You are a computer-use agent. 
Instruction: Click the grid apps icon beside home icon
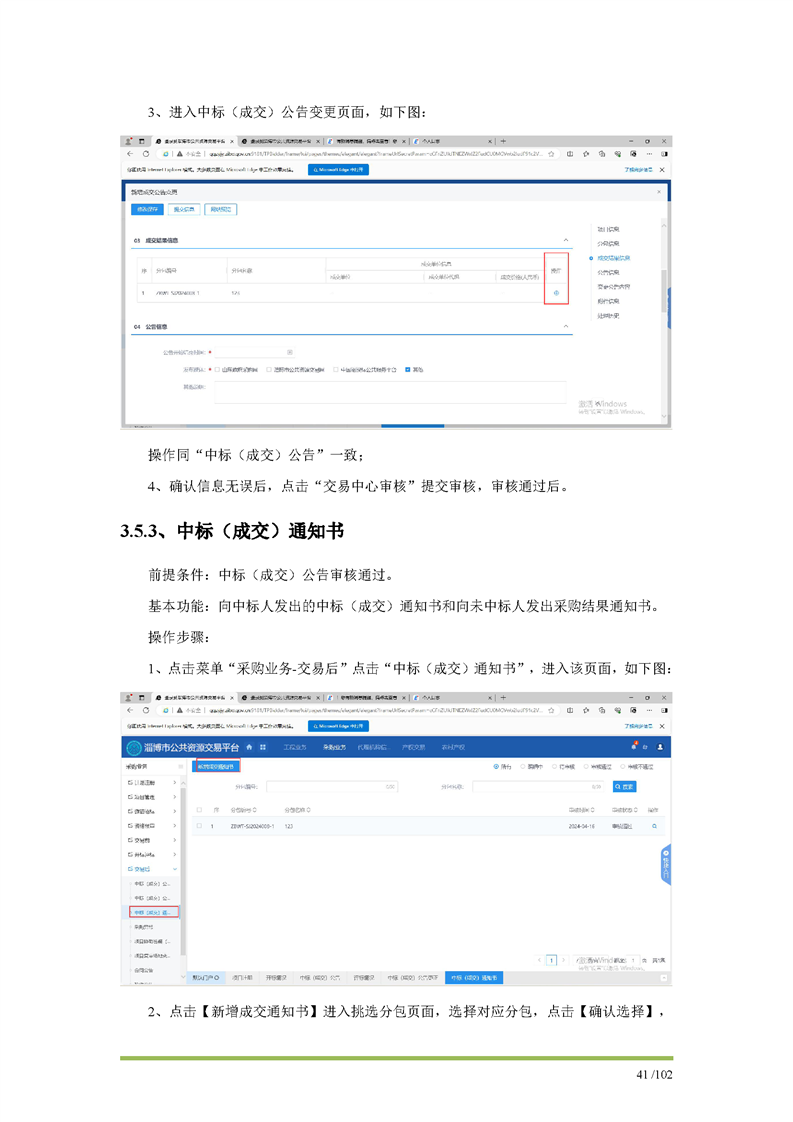[263, 747]
